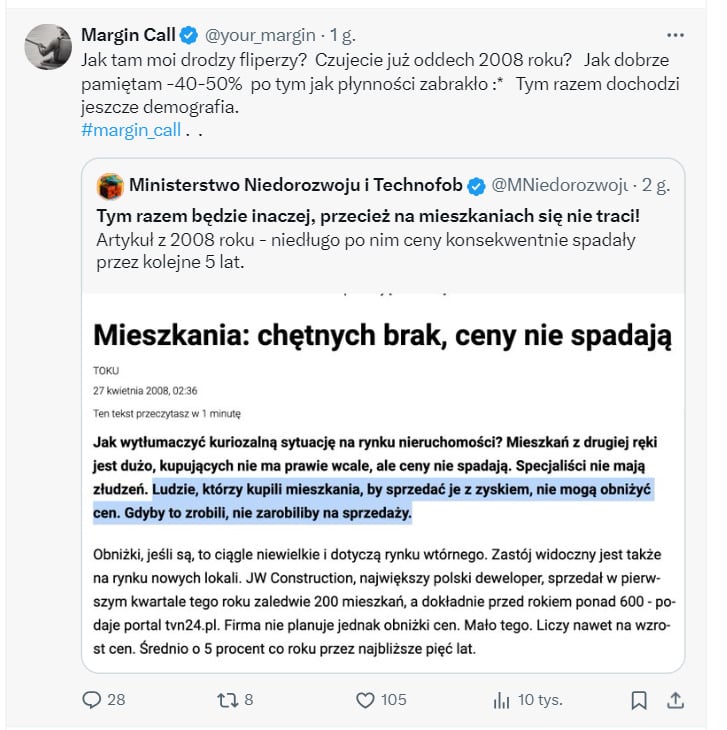Click the reply speech bubble icon
727x730 pixels.
(92, 699)
